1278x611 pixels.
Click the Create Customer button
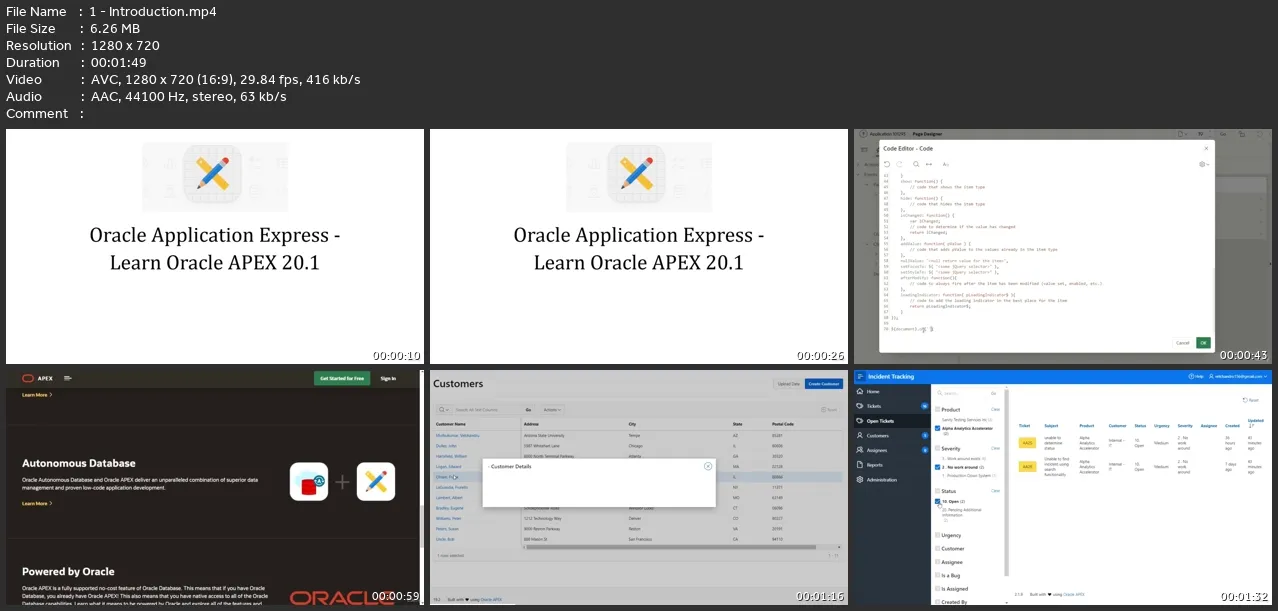(823, 384)
